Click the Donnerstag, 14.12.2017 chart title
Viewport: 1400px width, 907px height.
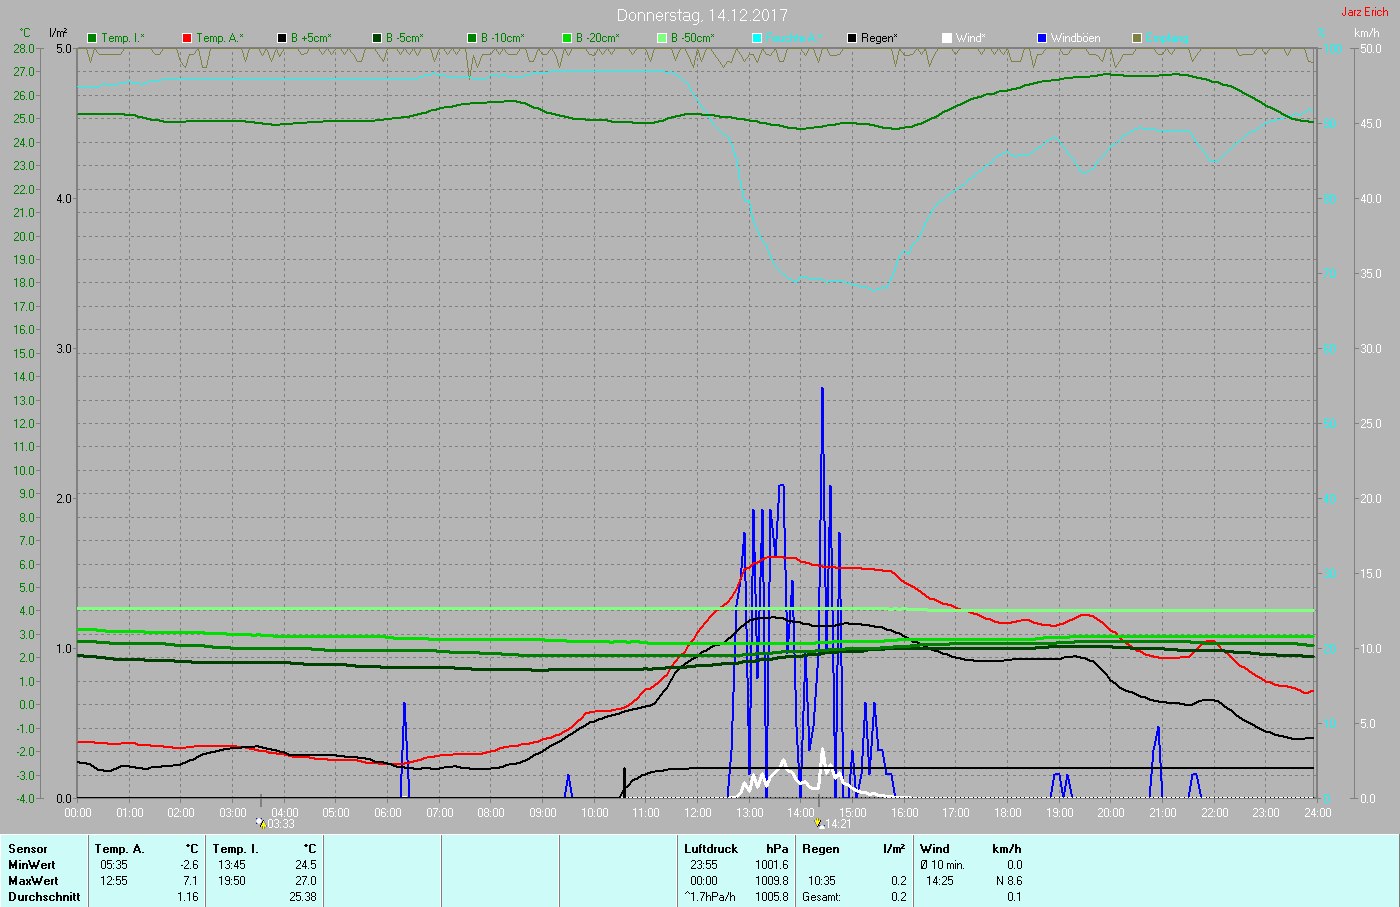click(702, 15)
